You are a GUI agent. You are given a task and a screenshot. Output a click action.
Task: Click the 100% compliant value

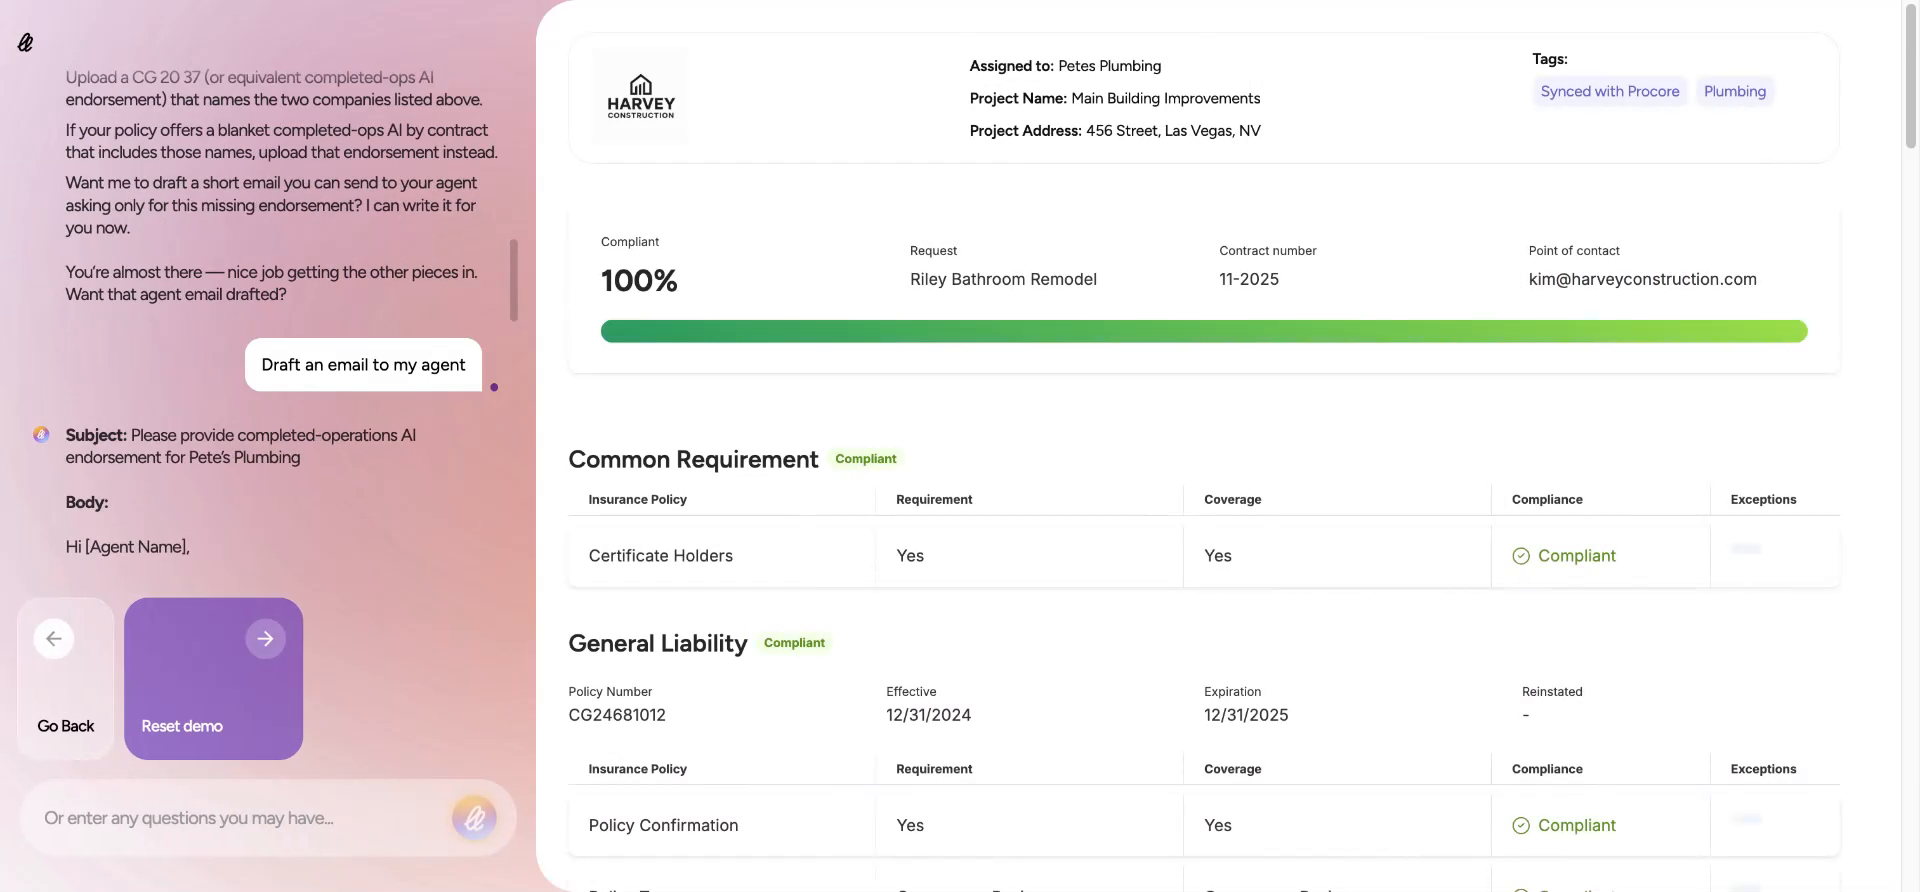coord(639,281)
